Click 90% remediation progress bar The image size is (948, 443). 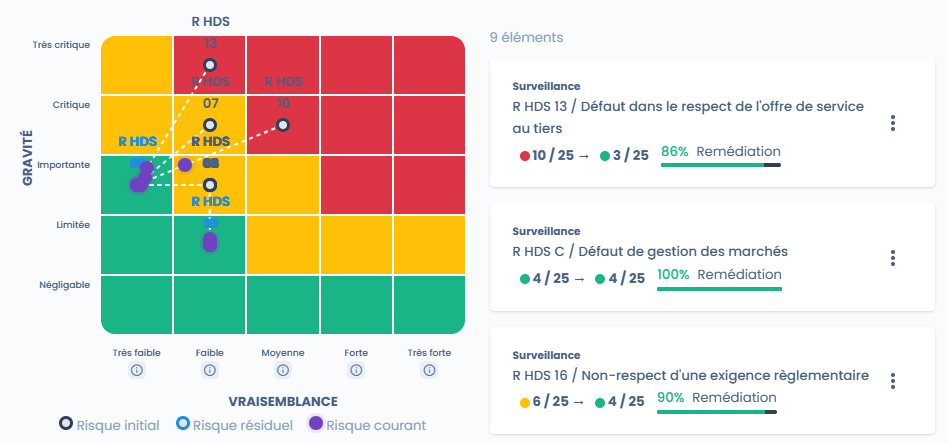(717, 410)
